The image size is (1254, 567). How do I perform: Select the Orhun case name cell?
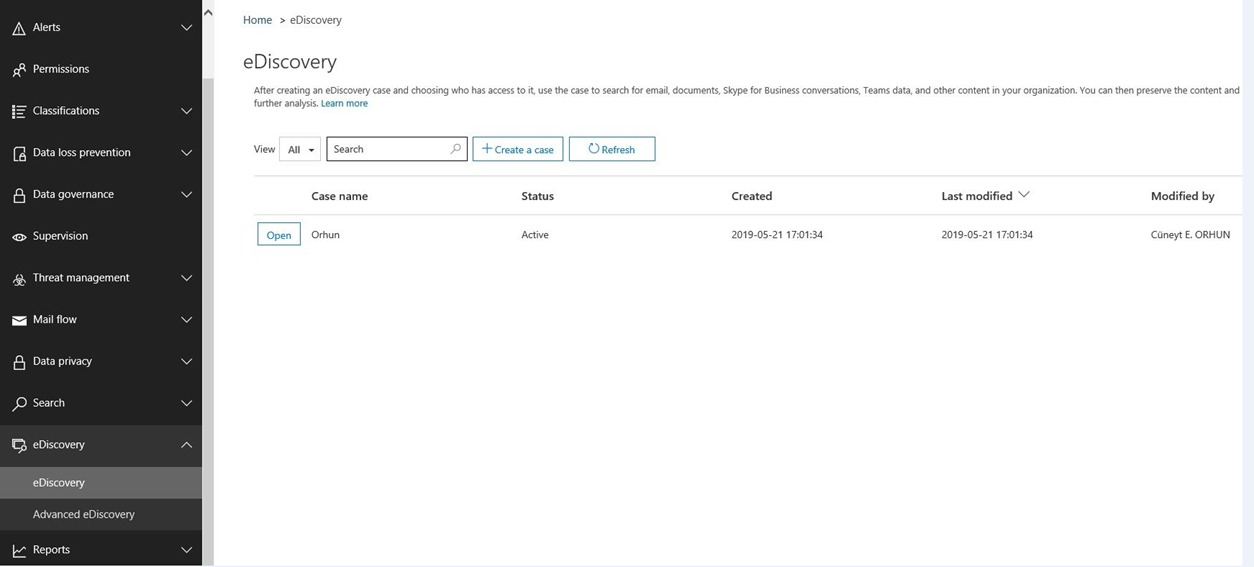pos(325,235)
